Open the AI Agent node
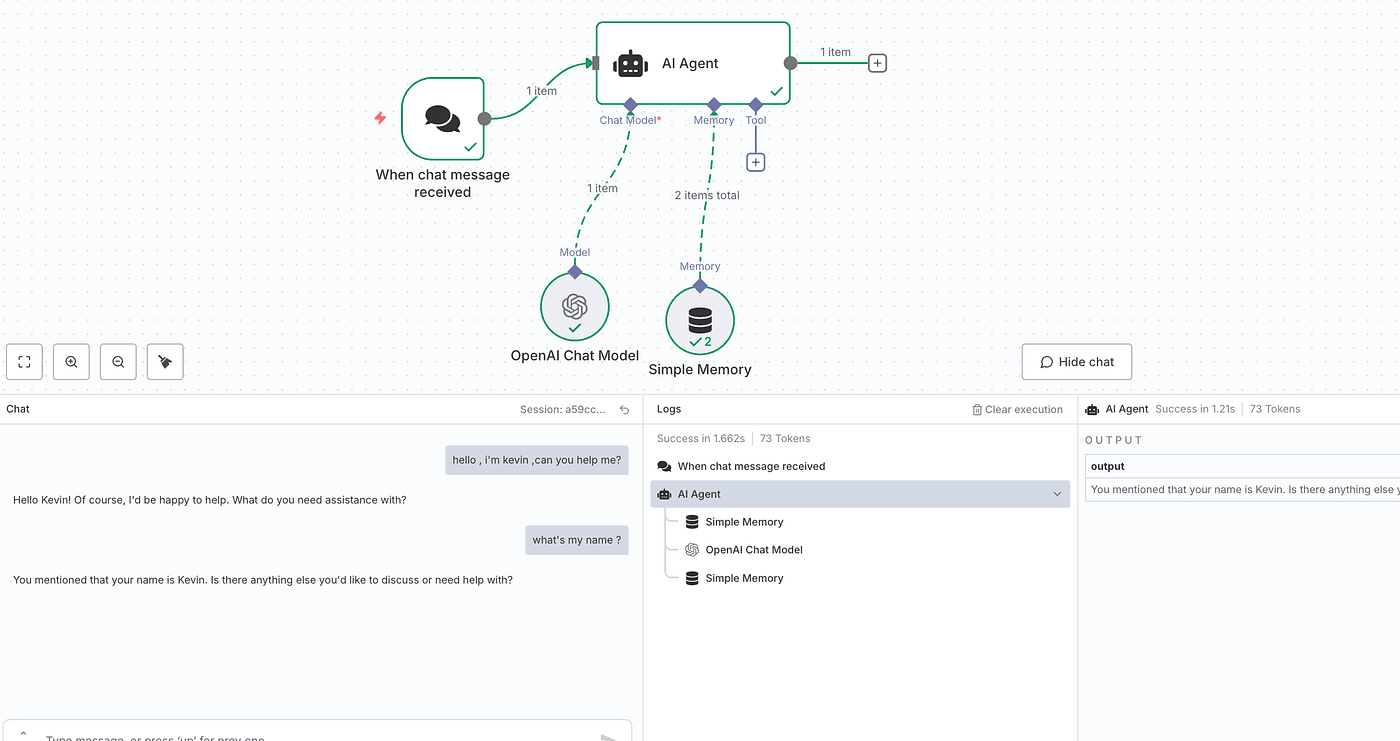1400x741 pixels. (692, 63)
